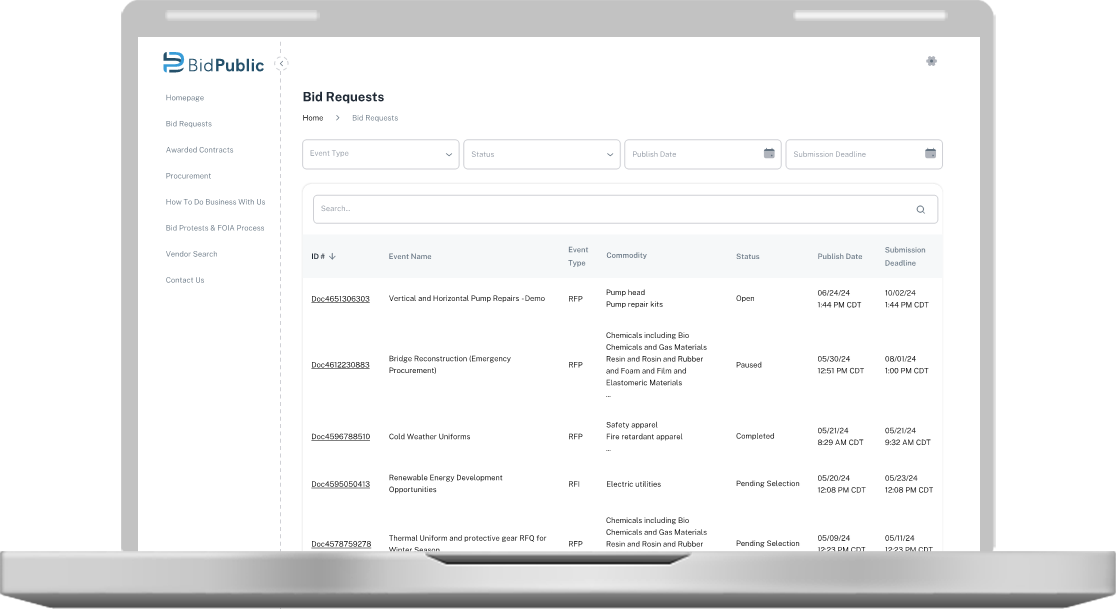Open the Doc4595050413 link
The width and height of the screenshot is (1116, 609).
(340, 484)
